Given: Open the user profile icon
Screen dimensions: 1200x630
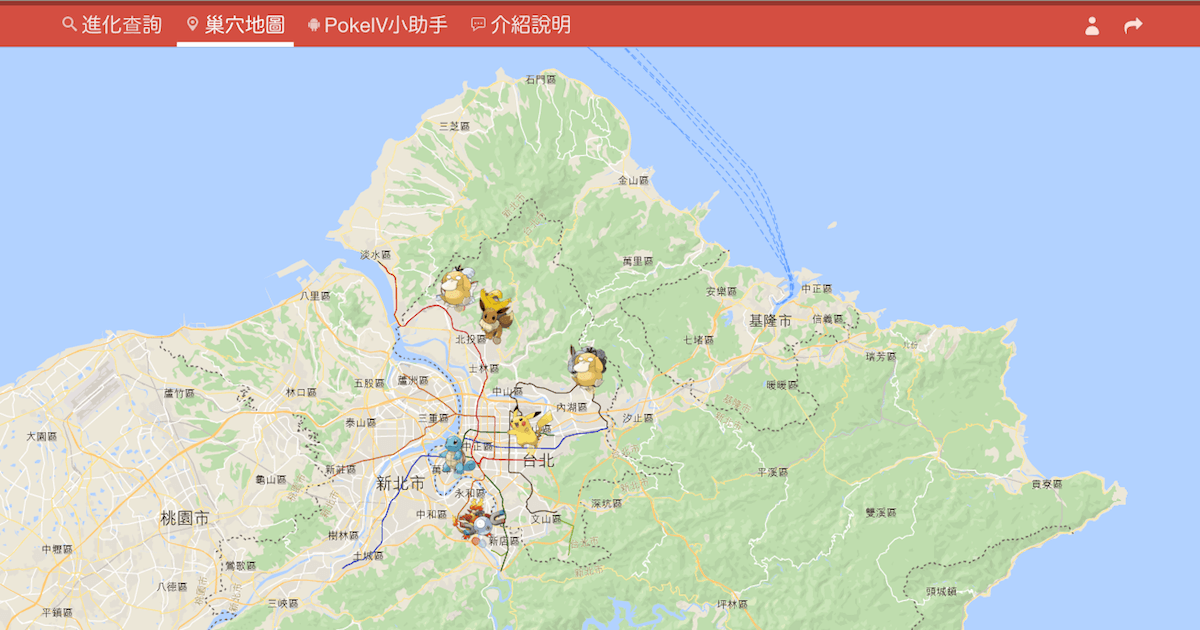Looking at the screenshot, I should tap(1092, 26).
